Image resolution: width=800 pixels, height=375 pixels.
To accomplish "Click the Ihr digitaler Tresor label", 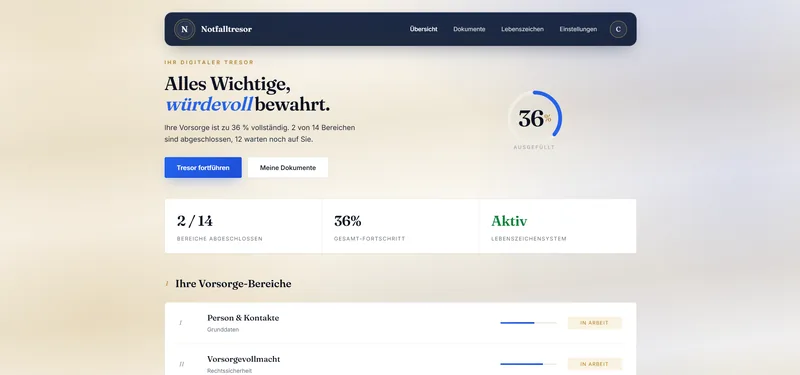I will pyautogui.click(x=209, y=62).
